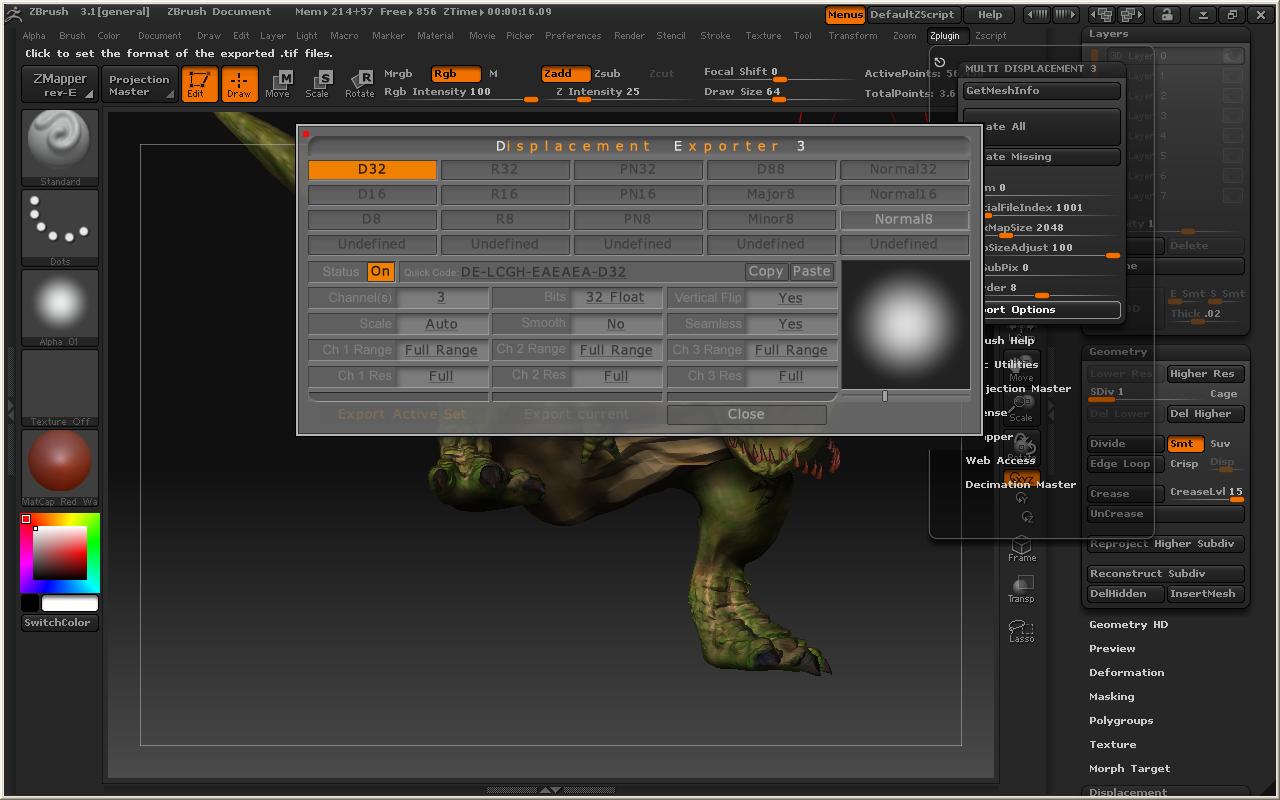Toggle the Smt smoothing button

(1184, 444)
